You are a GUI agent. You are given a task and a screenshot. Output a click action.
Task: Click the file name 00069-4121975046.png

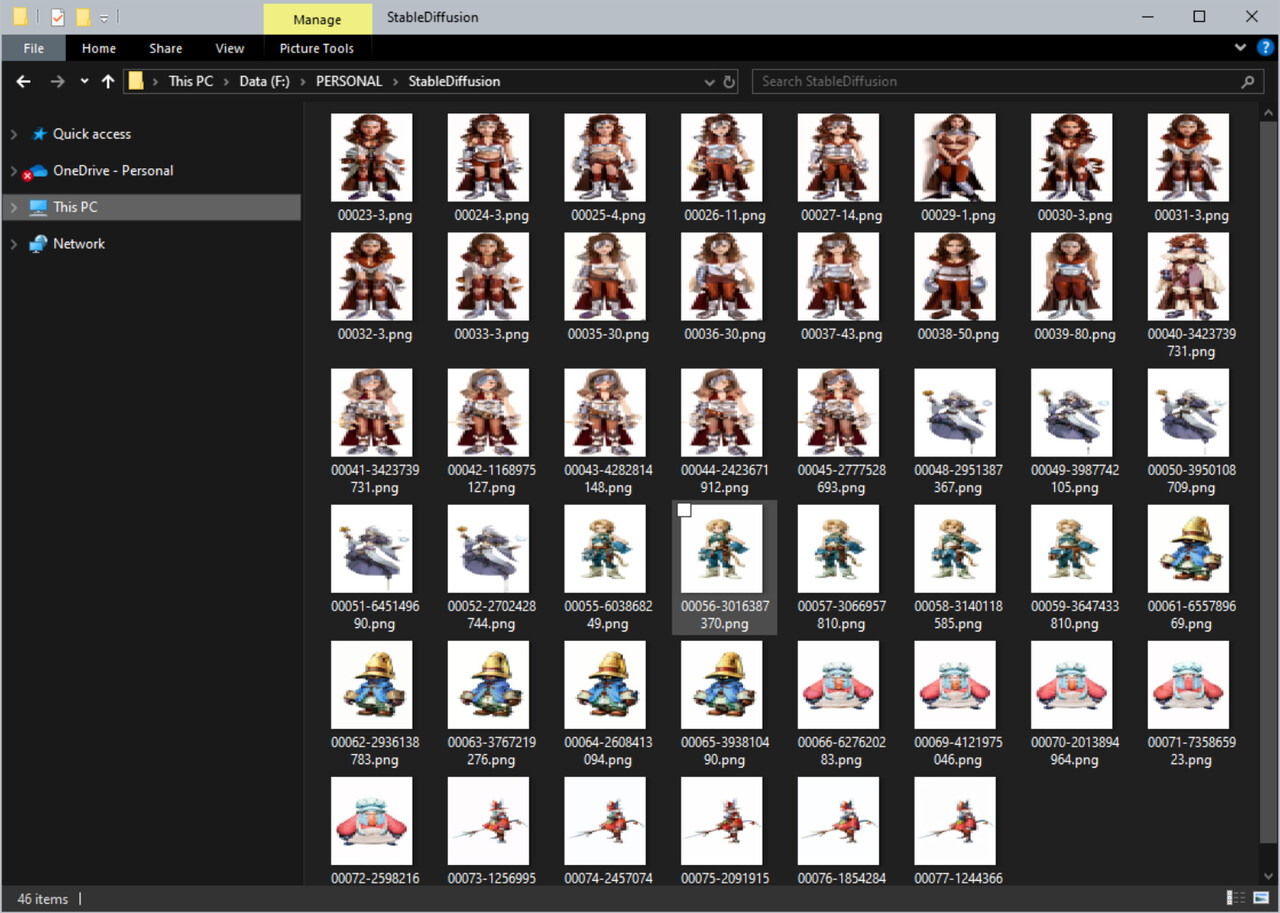(958, 751)
